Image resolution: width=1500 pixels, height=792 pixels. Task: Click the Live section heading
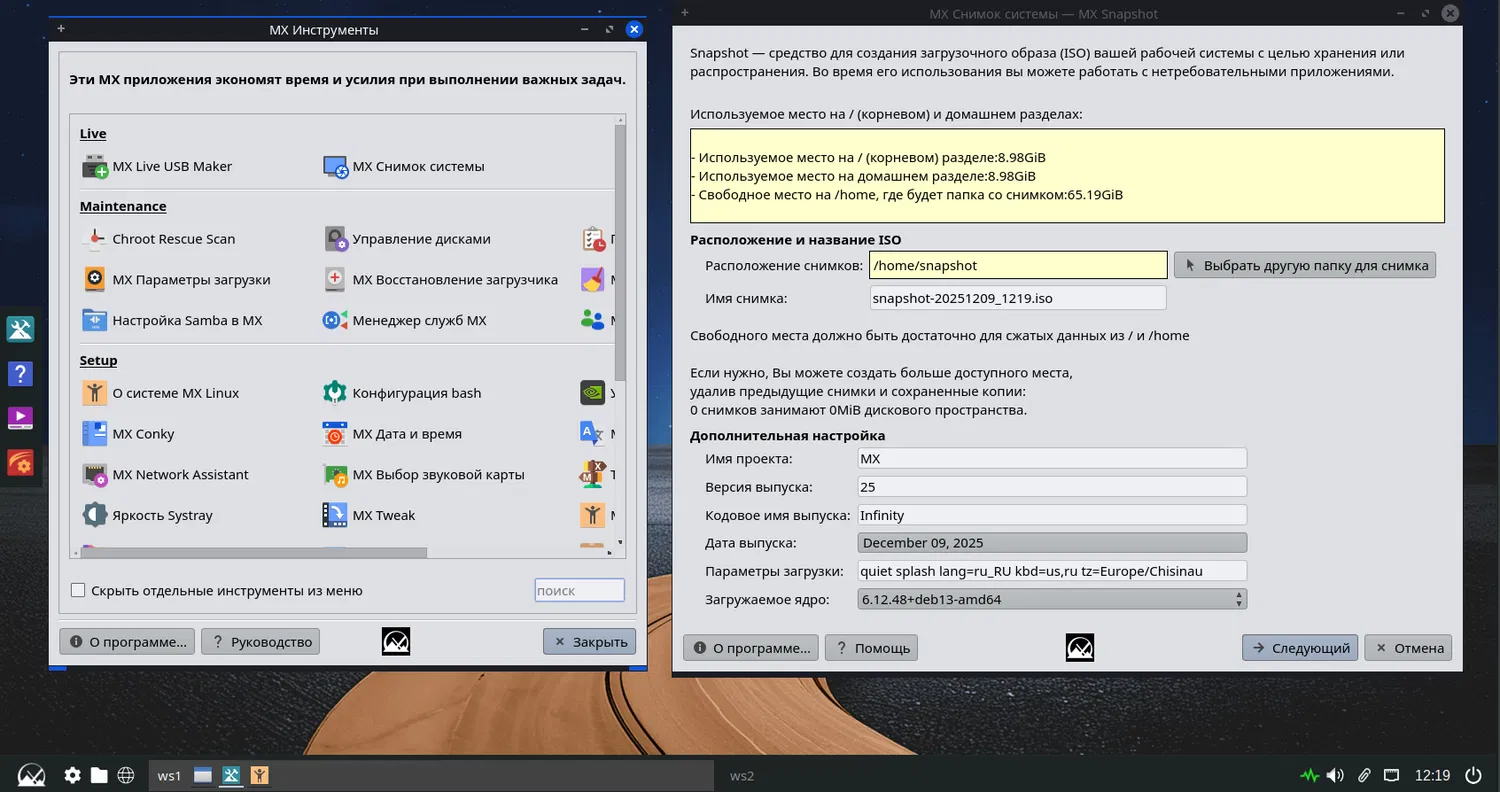[x=93, y=134]
